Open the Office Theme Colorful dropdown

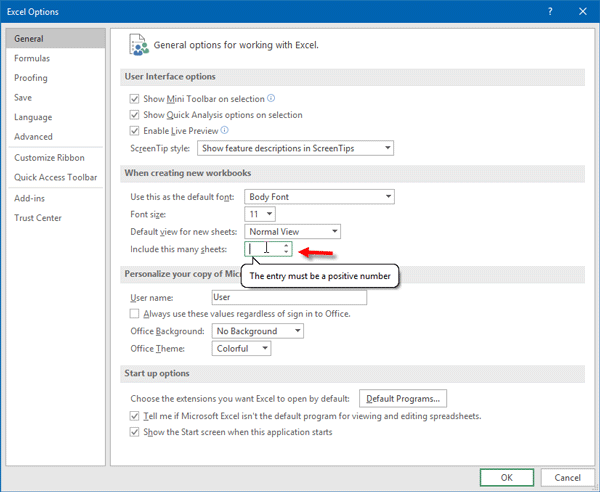[241, 349]
